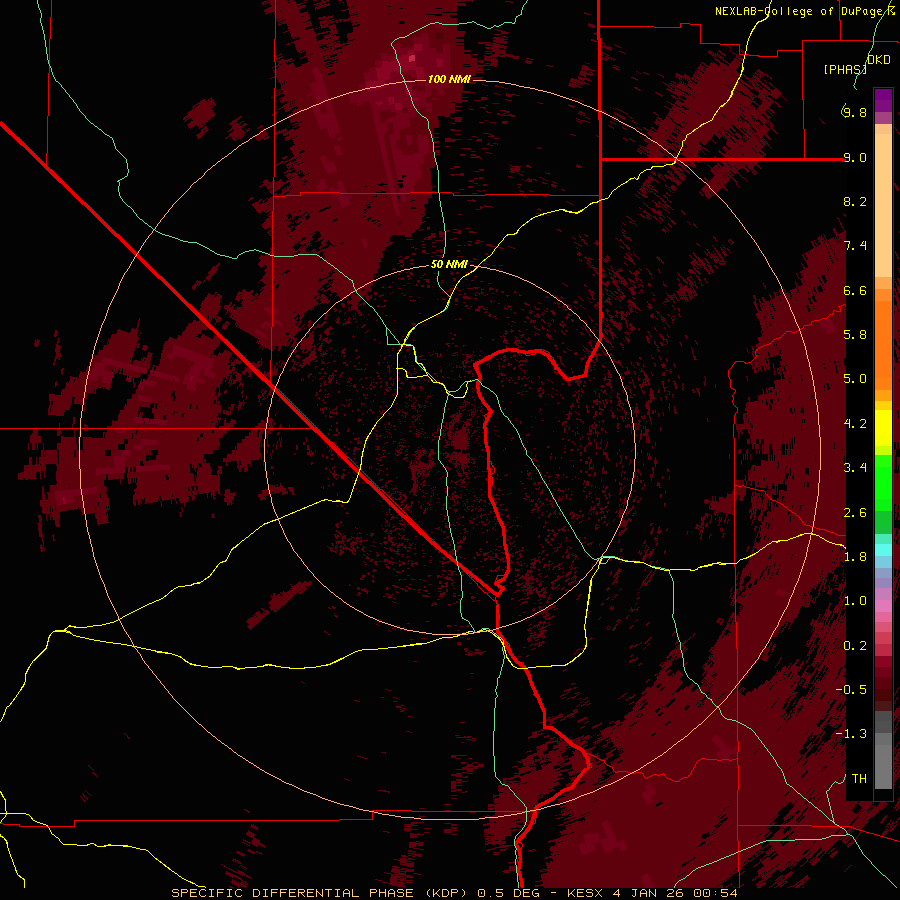Click the "TH" threshold legend label
Viewport: 900px width, 900px height.
click(x=859, y=779)
